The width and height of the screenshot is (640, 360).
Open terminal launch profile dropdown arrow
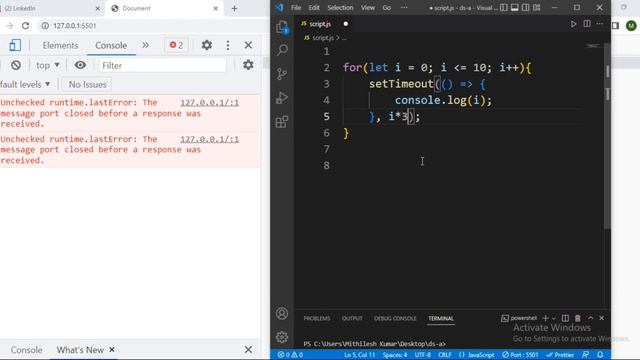tap(554, 318)
